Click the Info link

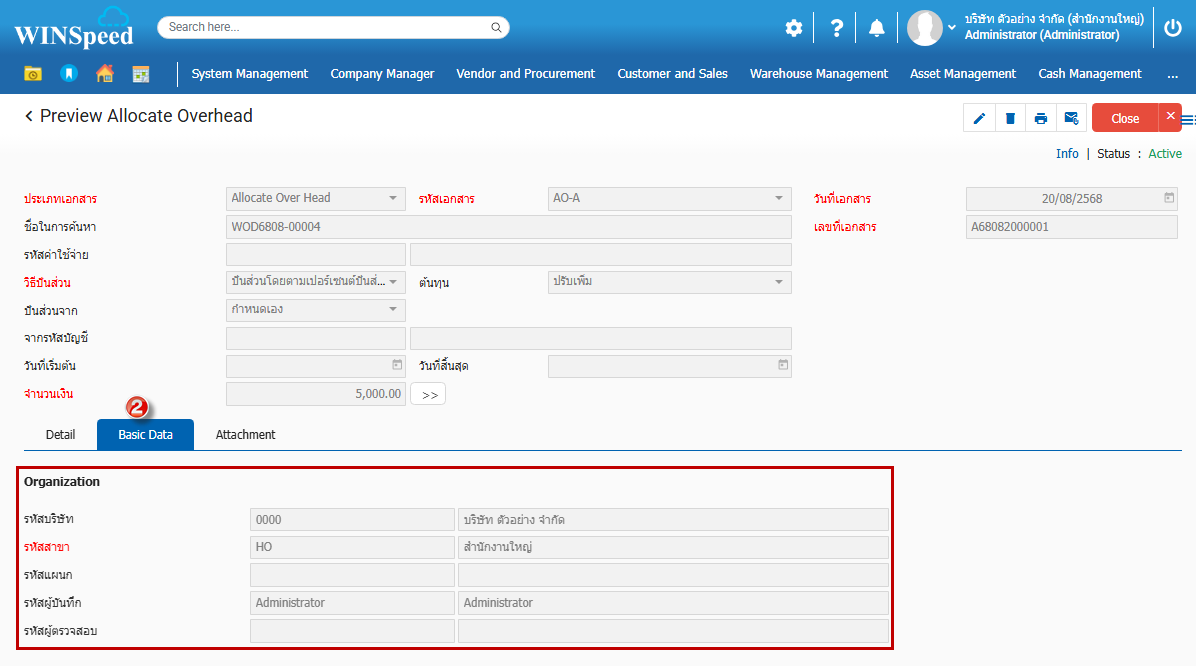pos(1067,154)
